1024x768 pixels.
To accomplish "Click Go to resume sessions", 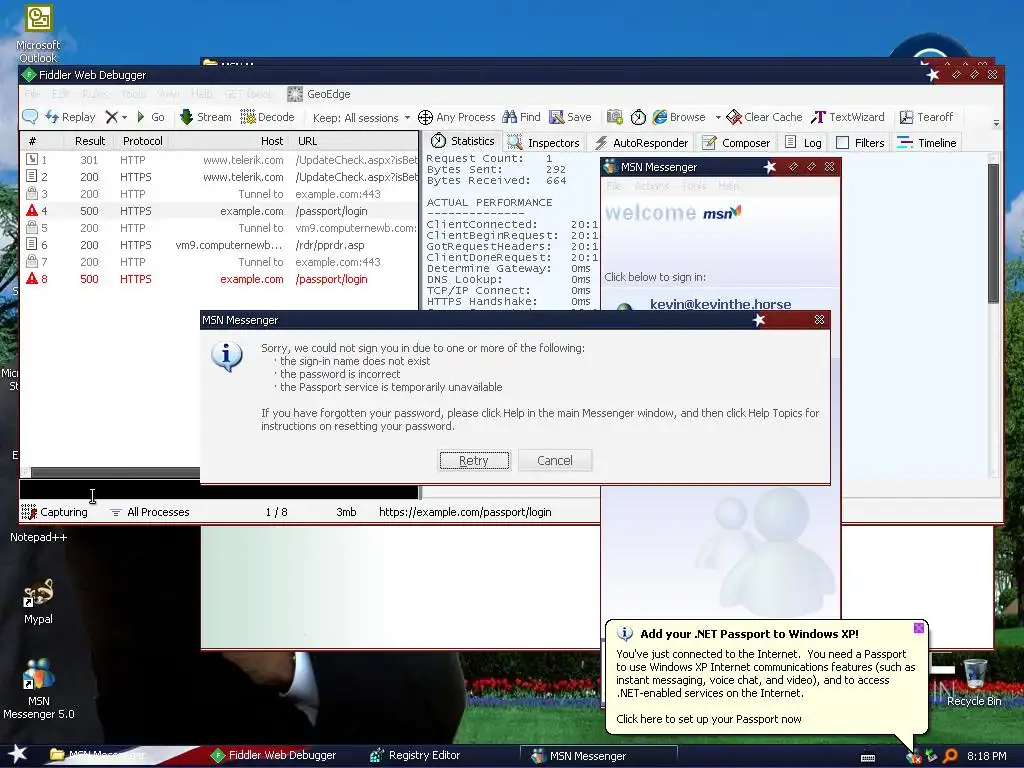I will click(x=150, y=117).
